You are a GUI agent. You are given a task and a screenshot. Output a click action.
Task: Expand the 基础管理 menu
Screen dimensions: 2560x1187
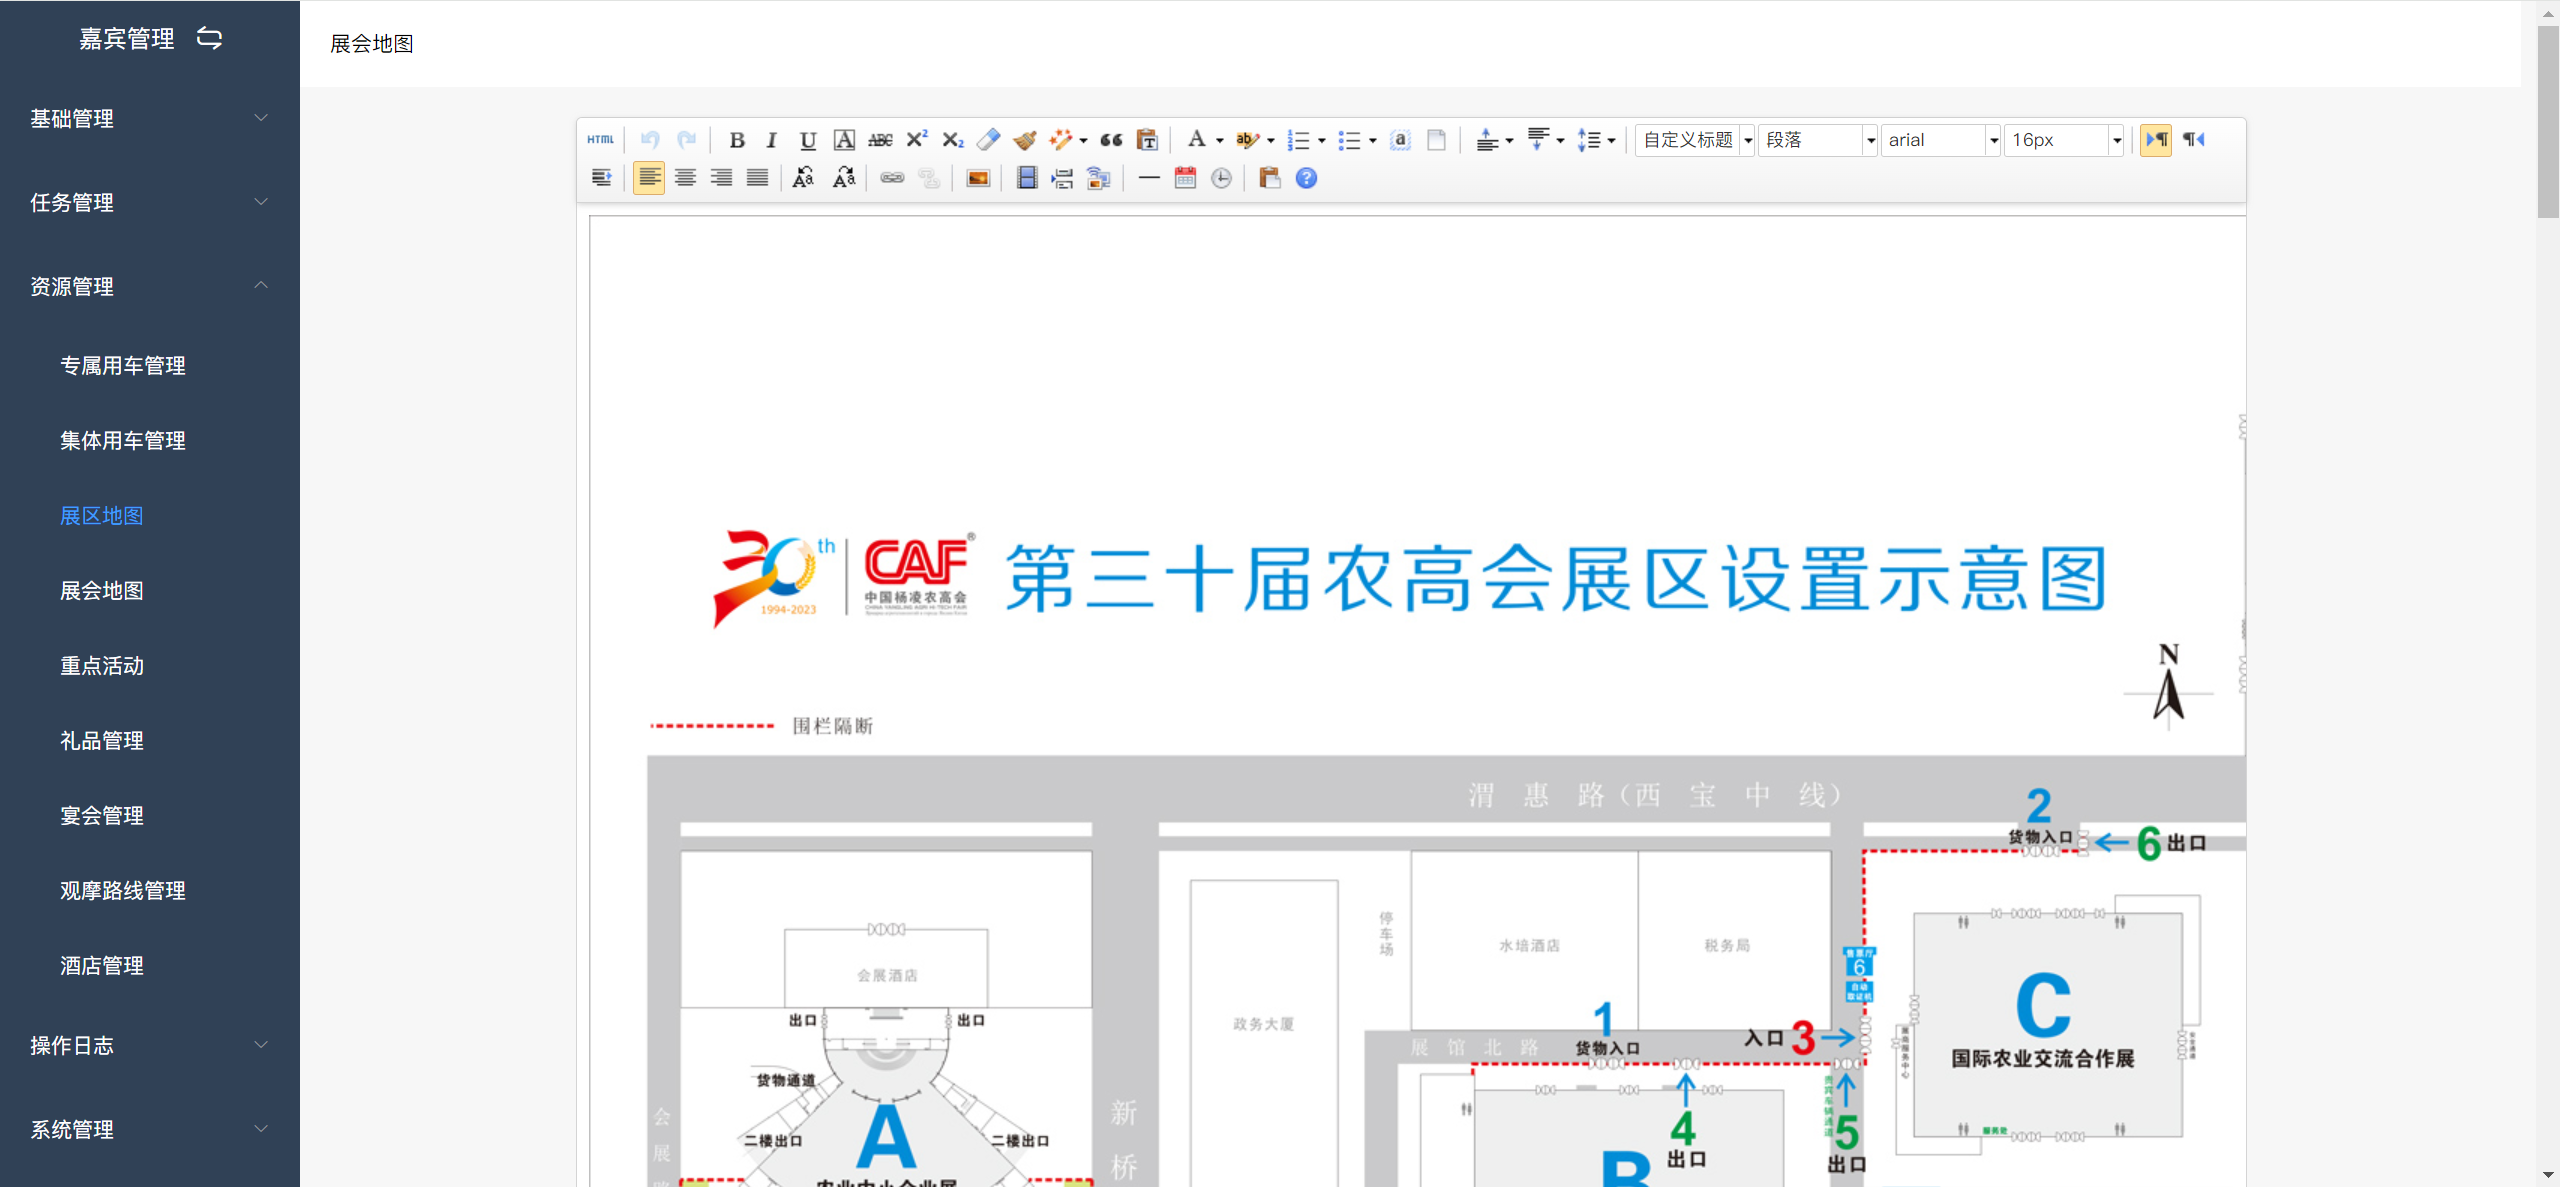(150, 118)
